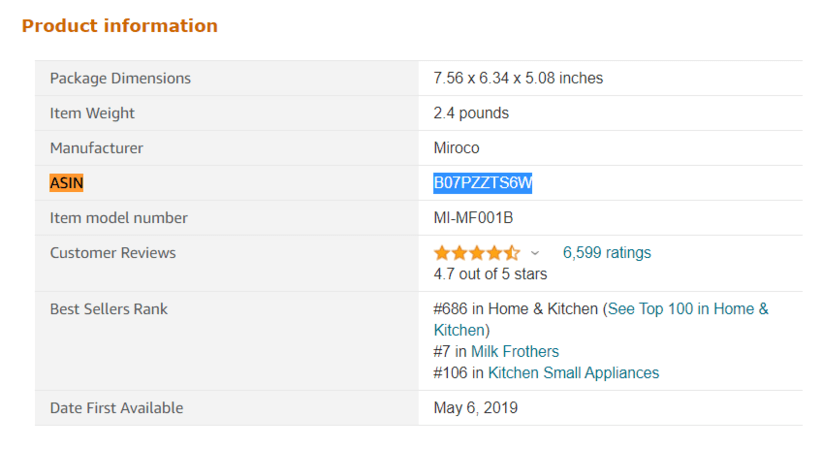Click the Item Weight label
The width and height of the screenshot is (823, 450).
click(92, 113)
